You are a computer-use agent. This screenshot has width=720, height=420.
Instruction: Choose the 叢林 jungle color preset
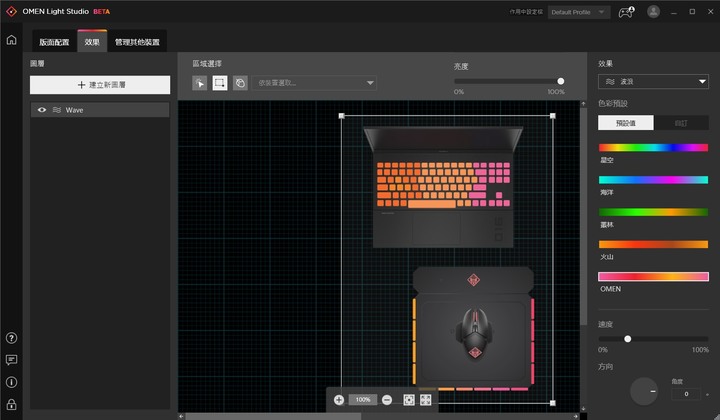coord(653,212)
